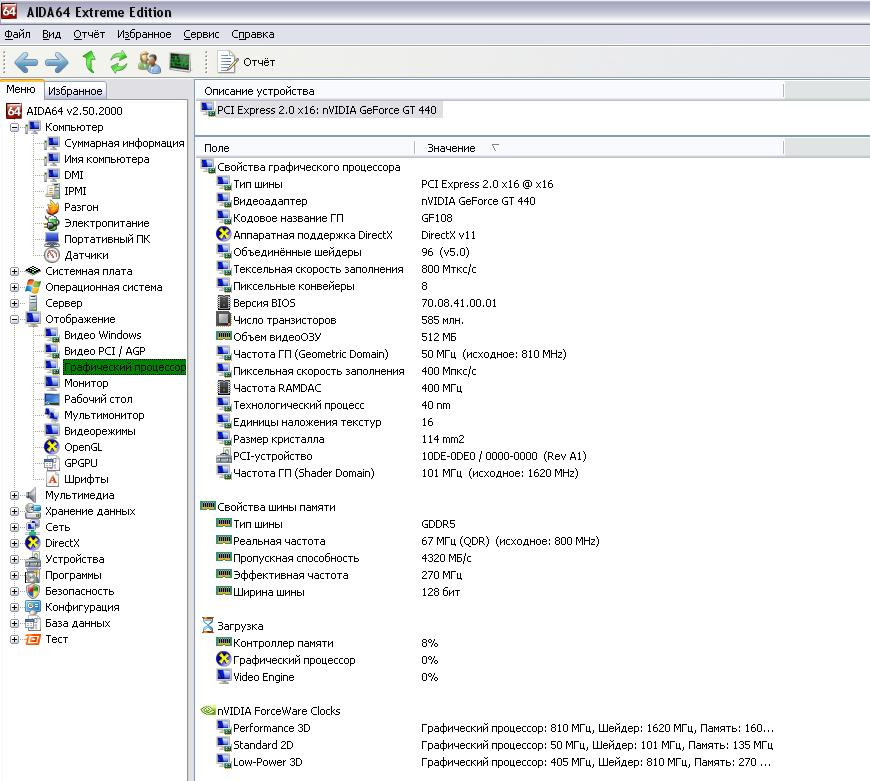Select AIDA64 v2.50.2000 root node
The height and width of the screenshot is (781, 870).
coord(74,111)
